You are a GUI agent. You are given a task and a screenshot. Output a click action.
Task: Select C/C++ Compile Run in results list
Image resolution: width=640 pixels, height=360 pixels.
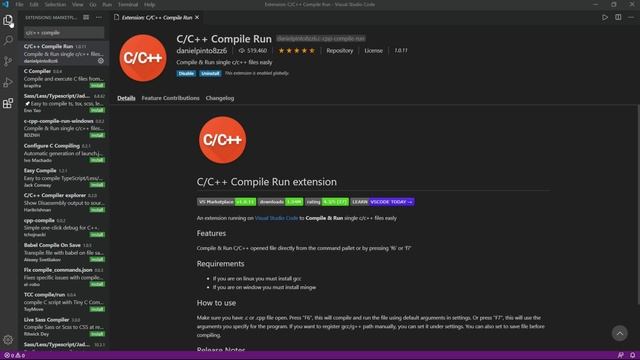(x=64, y=53)
